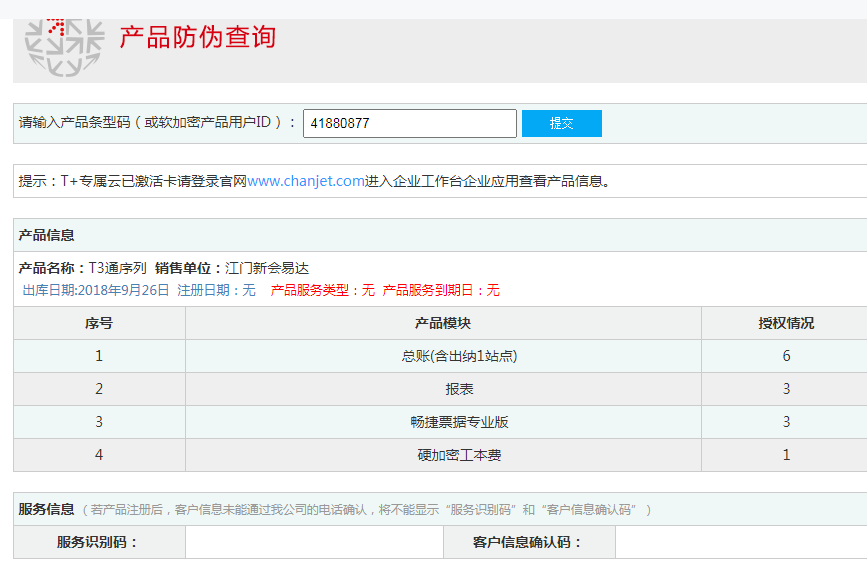The width and height of the screenshot is (867, 570).
Task: Click 出库日期:2018年9月26日 text
Action: tap(96, 290)
